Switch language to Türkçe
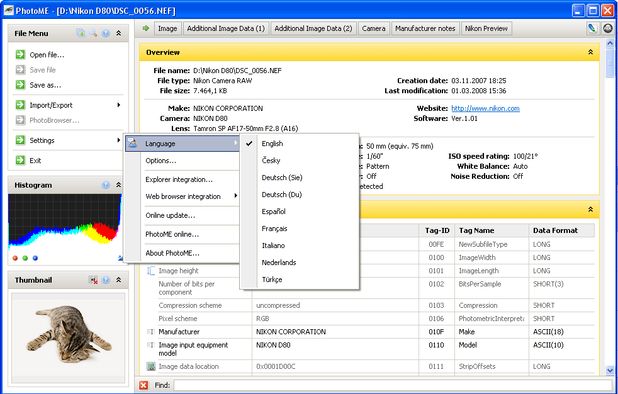 tap(300, 279)
